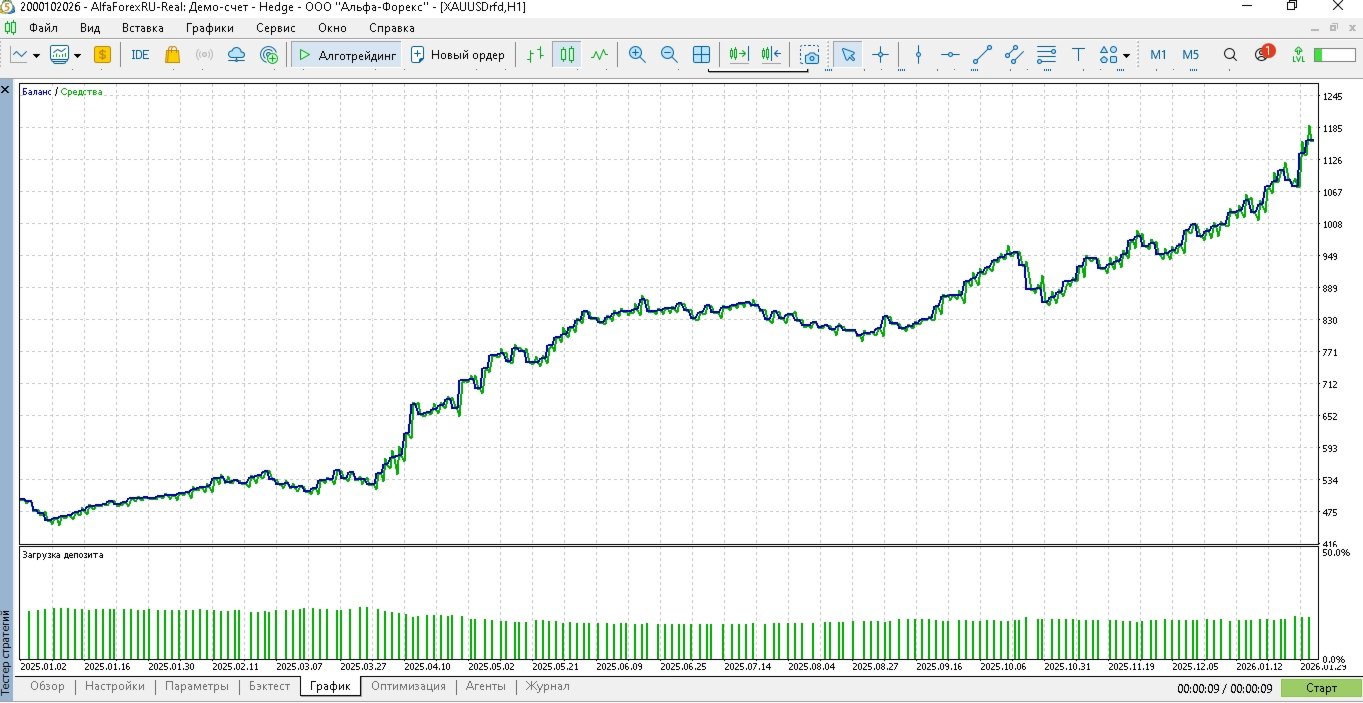Toggle the Алготрейдинг button

347,54
